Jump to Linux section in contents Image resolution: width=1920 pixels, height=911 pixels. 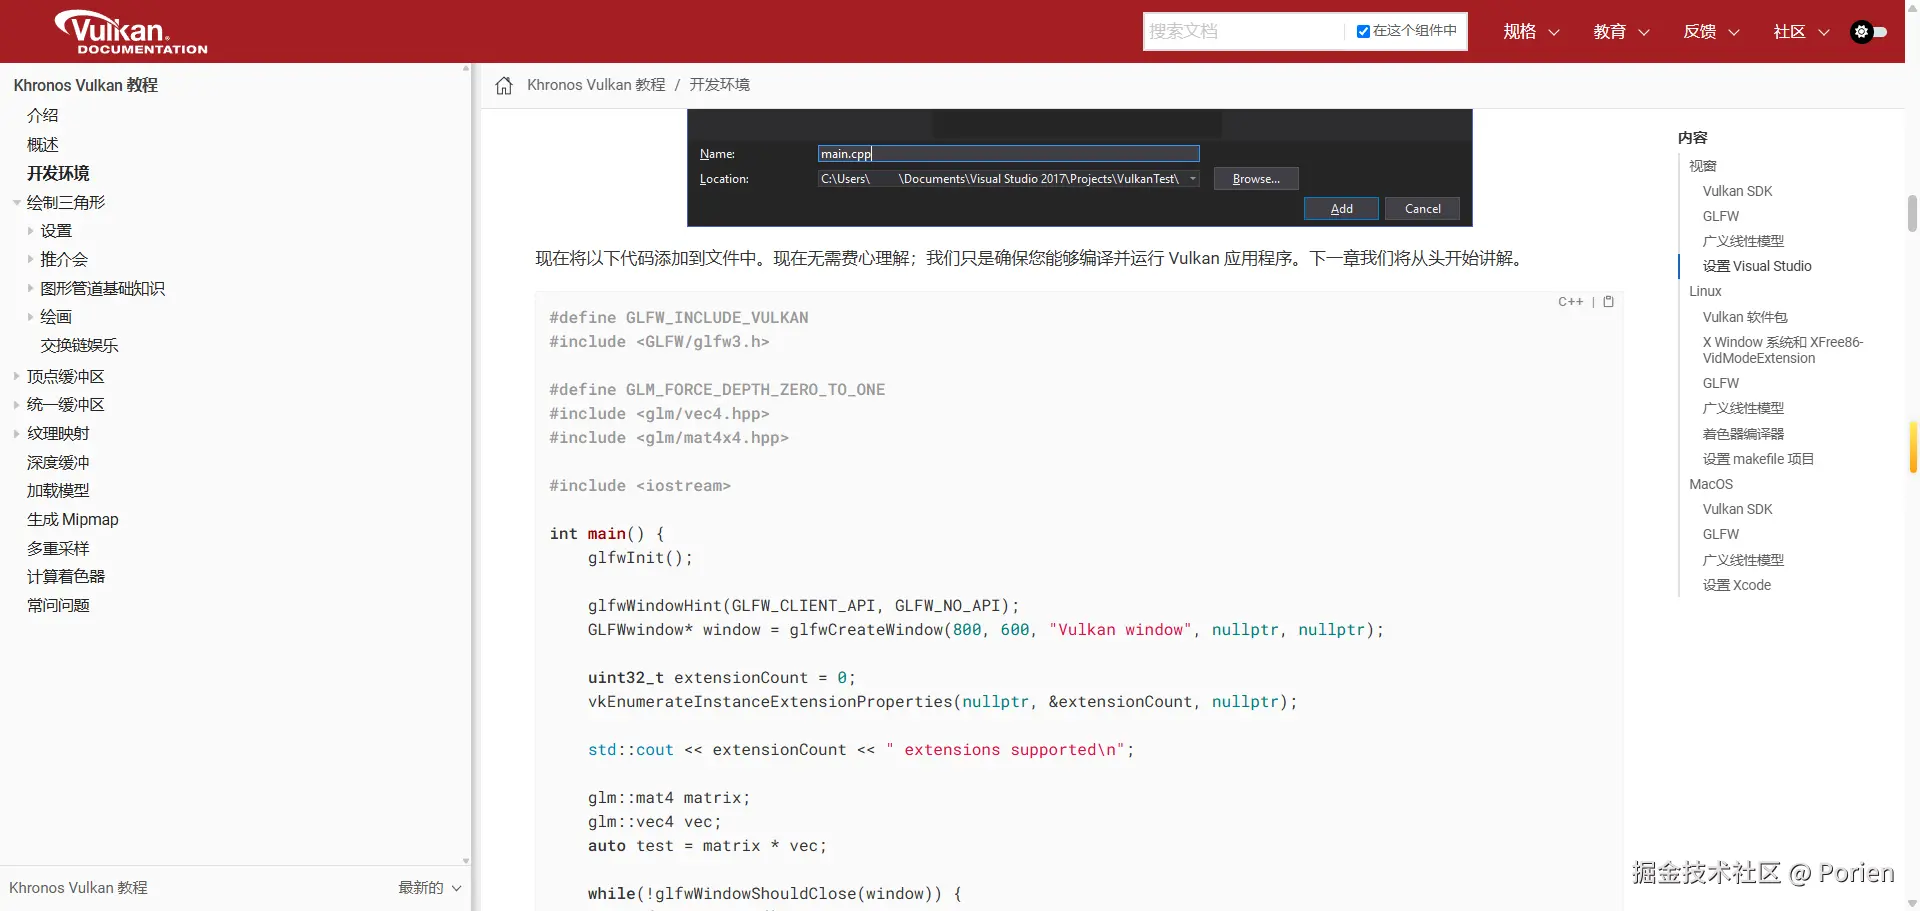(1705, 291)
